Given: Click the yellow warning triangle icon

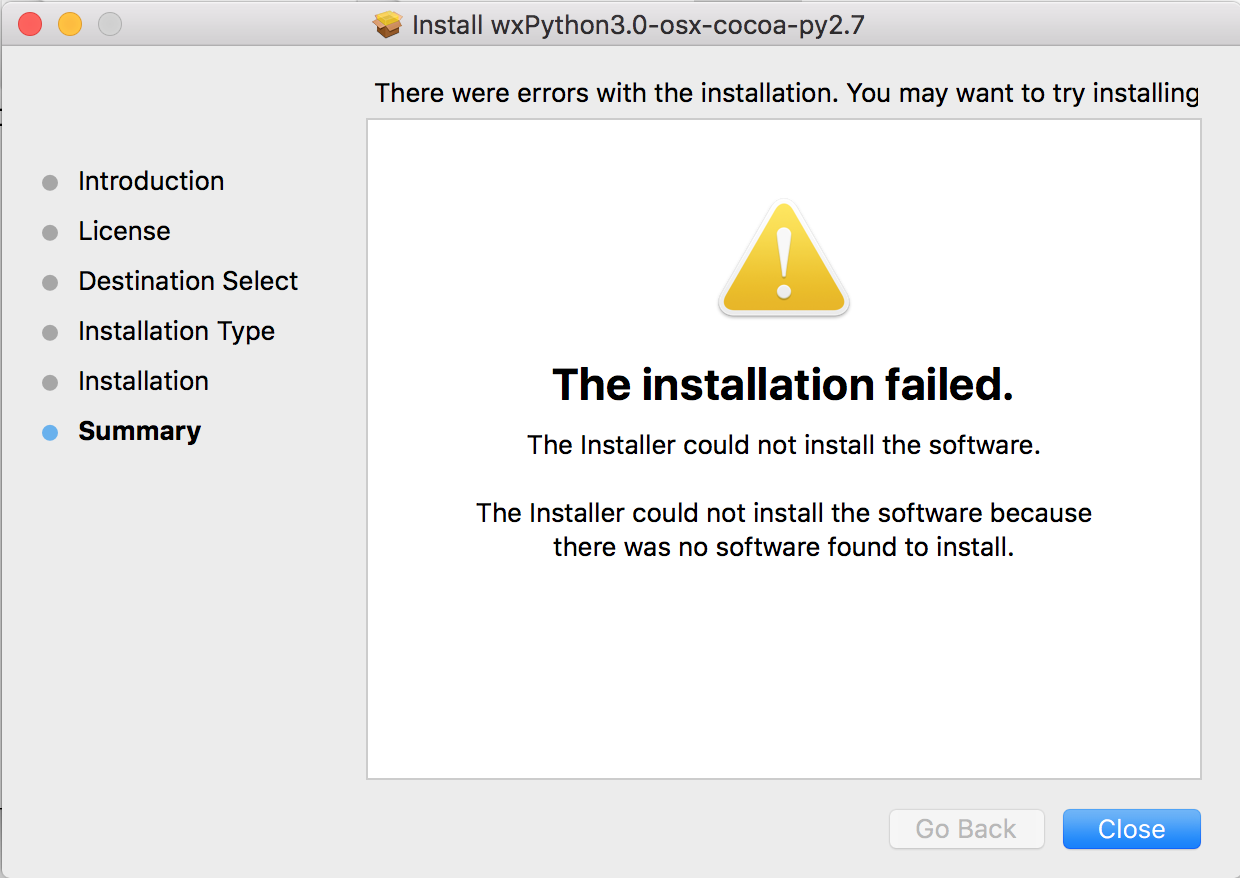Looking at the screenshot, I should 784,257.
